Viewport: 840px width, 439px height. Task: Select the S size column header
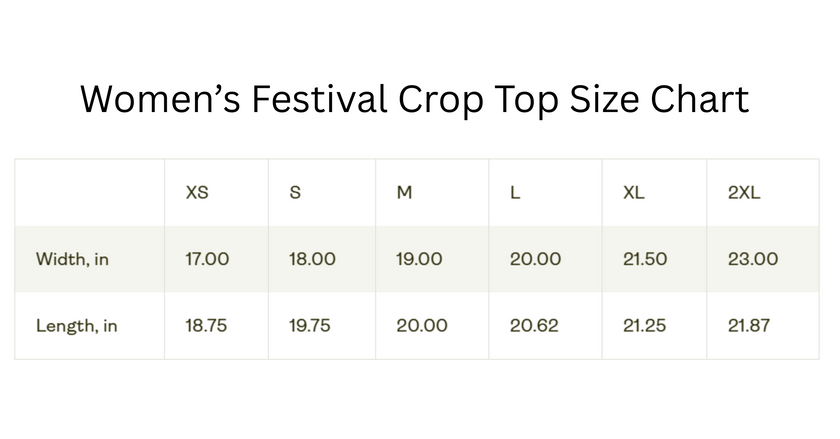click(295, 193)
